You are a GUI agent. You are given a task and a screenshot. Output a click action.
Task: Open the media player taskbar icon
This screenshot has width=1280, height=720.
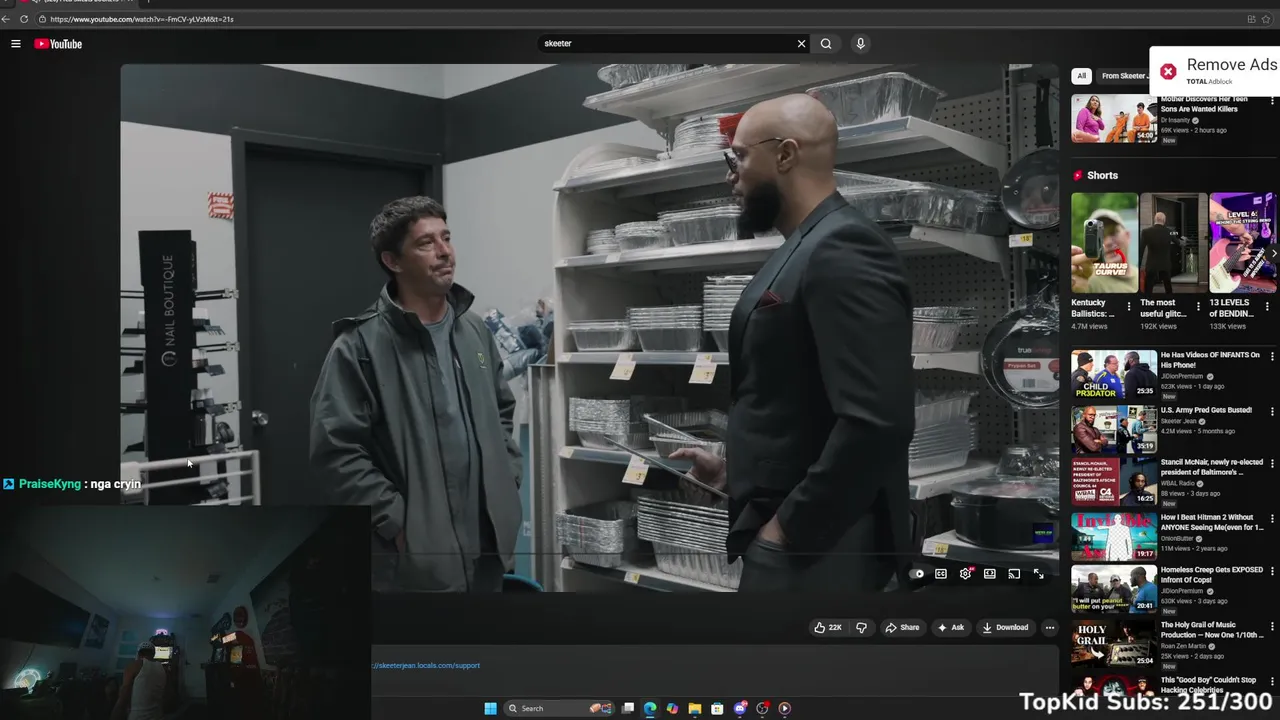(785, 708)
